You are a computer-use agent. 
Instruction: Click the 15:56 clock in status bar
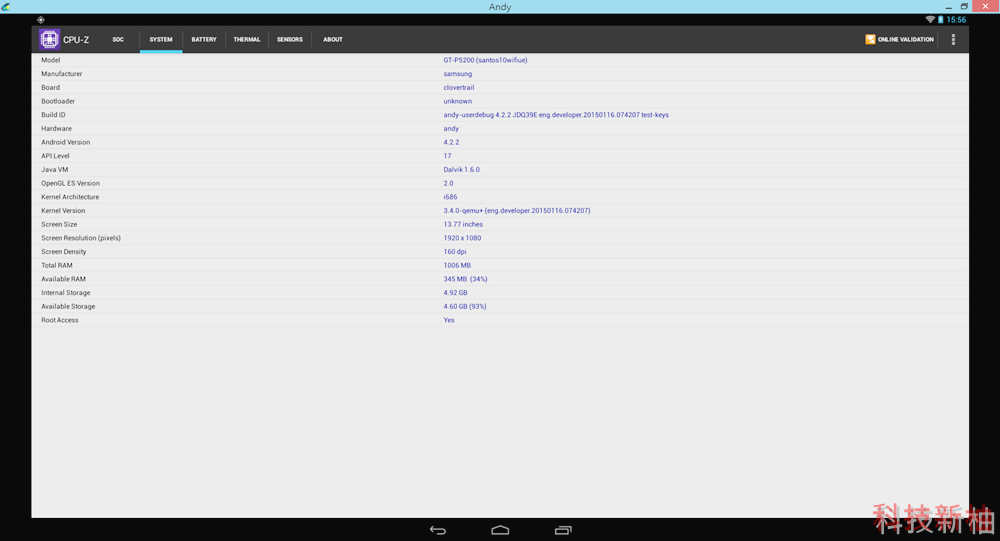tap(956, 20)
